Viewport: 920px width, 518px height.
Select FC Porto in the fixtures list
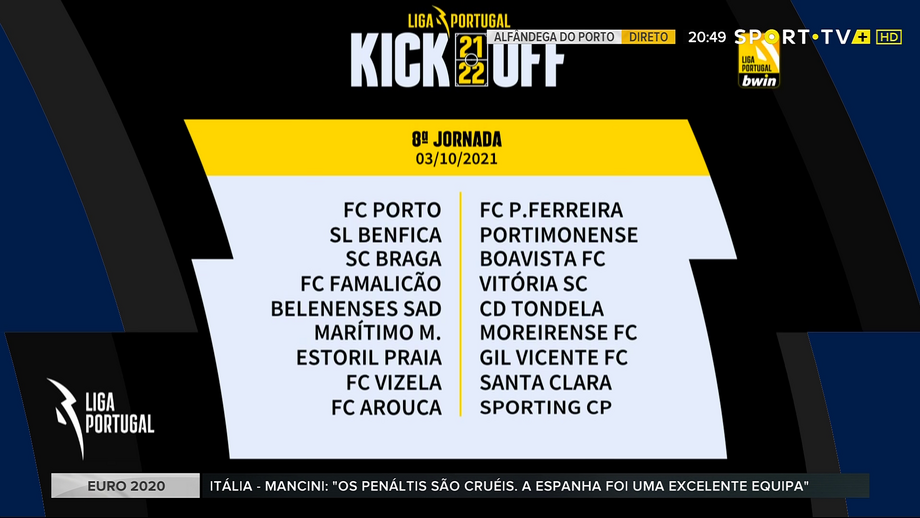point(392,210)
